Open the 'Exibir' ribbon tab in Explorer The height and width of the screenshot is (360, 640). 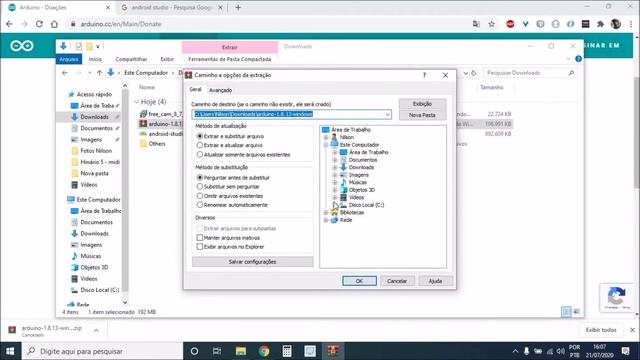pyautogui.click(x=167, y=59)
